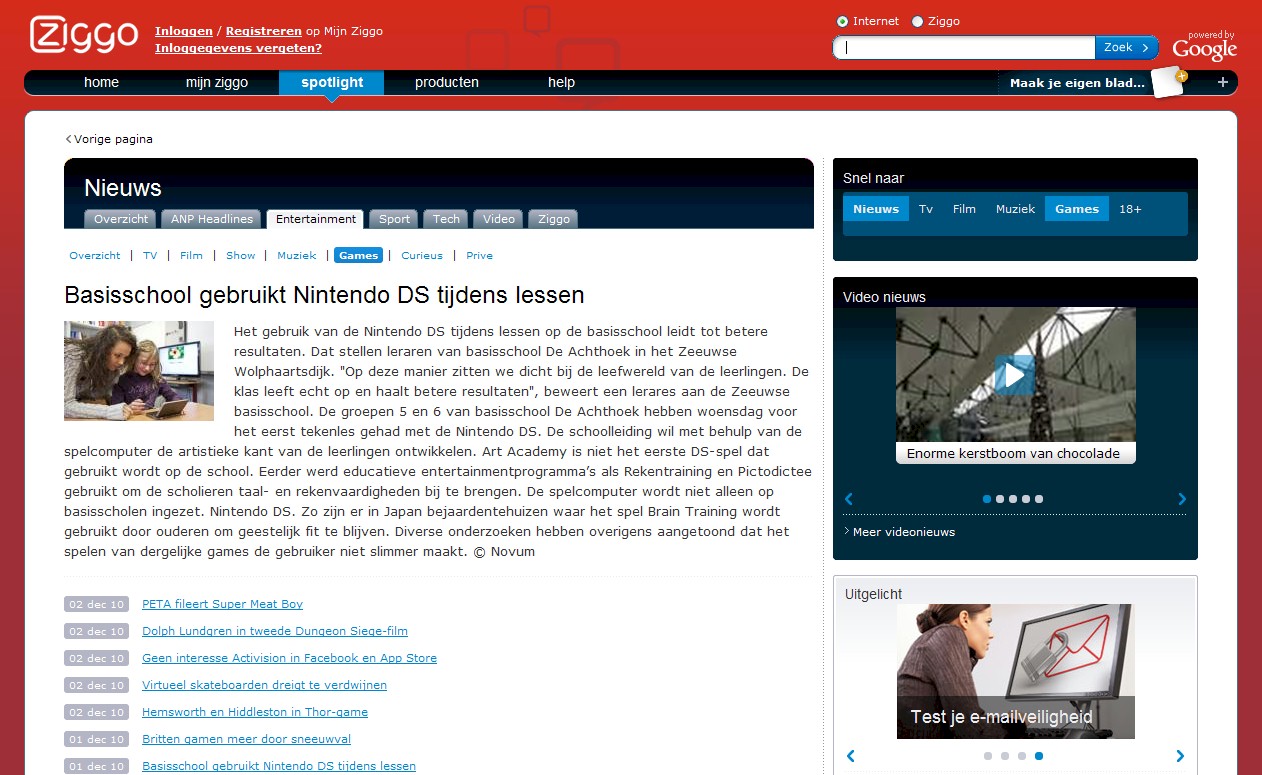Click the plus icon in navigation bar
This screenshot has width=1262, height=775.
pos(1222,82)
